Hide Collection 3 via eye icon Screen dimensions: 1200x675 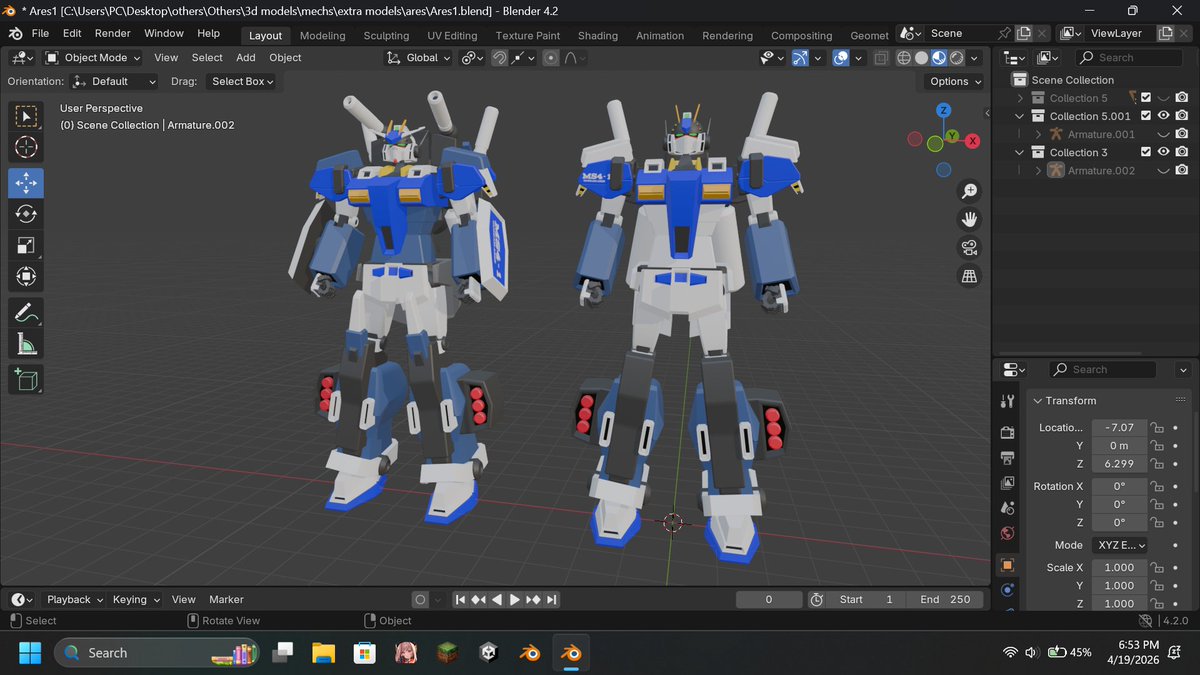pos(1163,152)
